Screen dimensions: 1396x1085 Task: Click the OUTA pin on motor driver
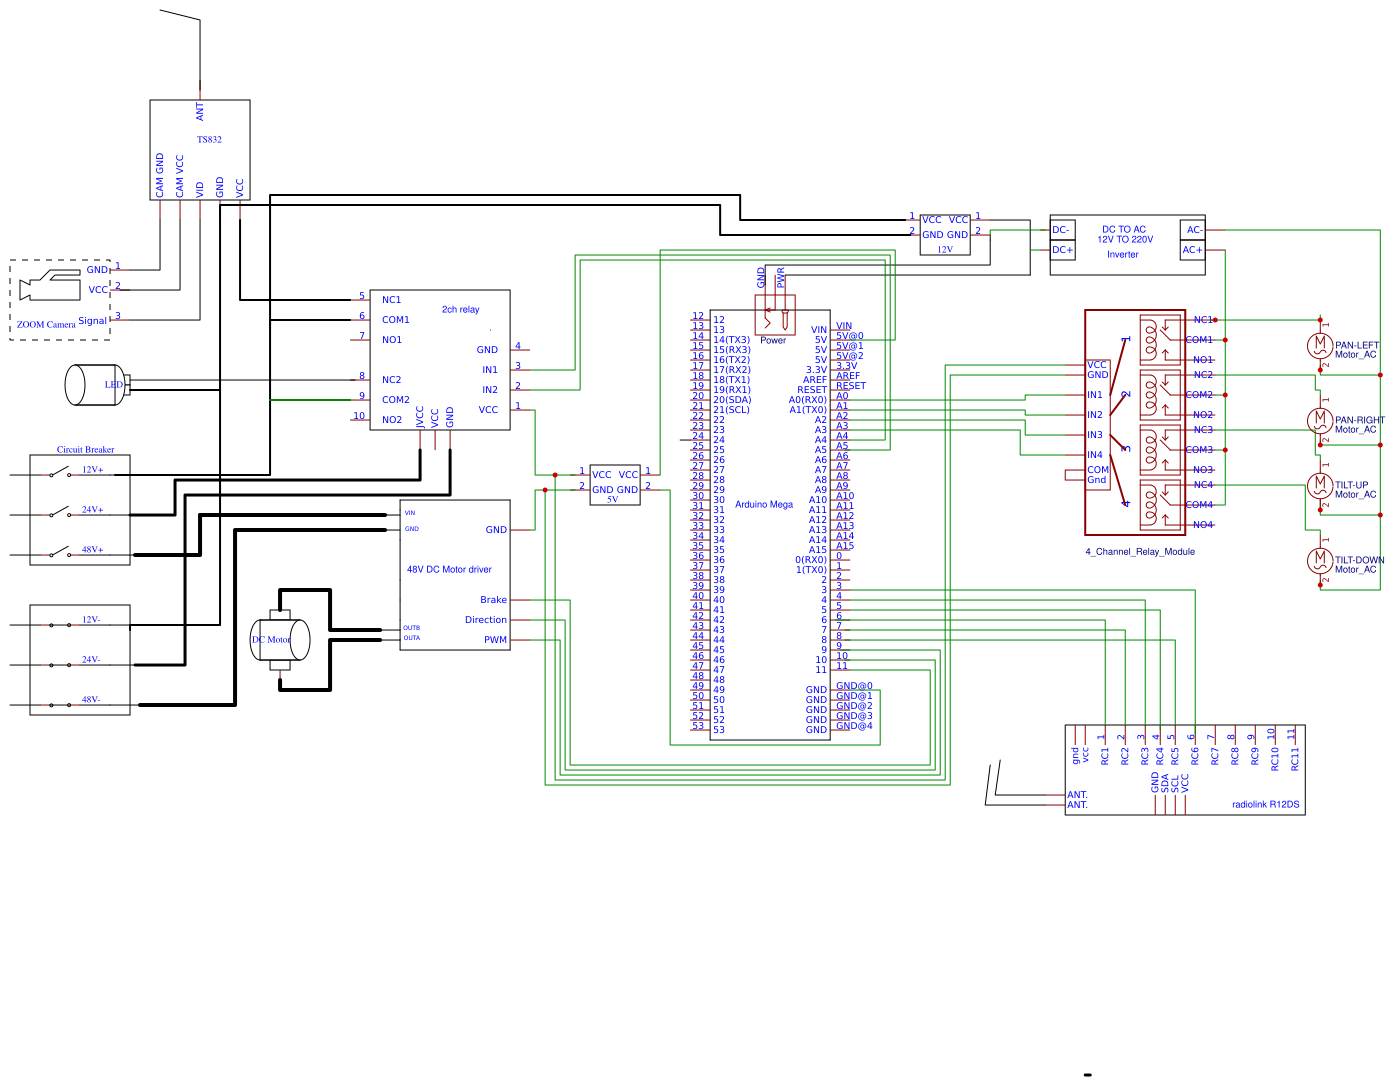[412, 638]
